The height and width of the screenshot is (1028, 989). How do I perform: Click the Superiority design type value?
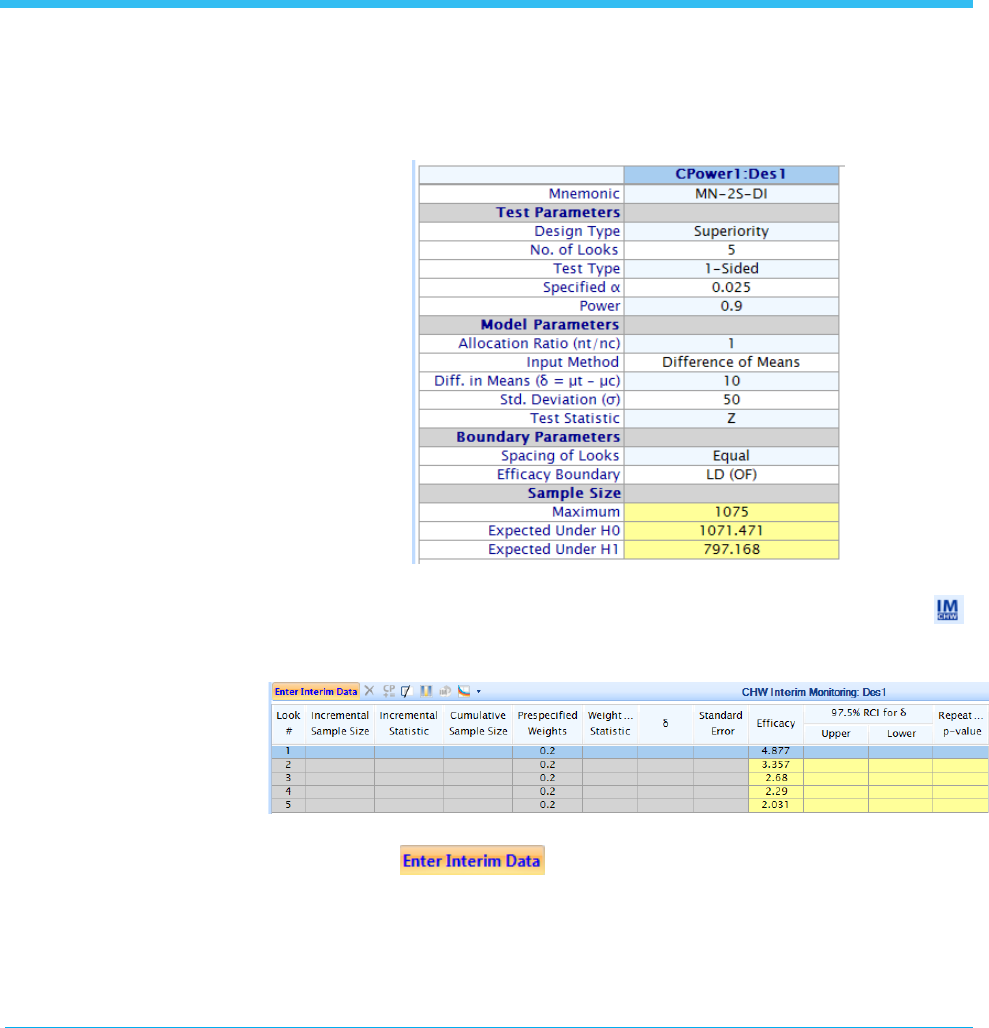[x=731, y=231]
